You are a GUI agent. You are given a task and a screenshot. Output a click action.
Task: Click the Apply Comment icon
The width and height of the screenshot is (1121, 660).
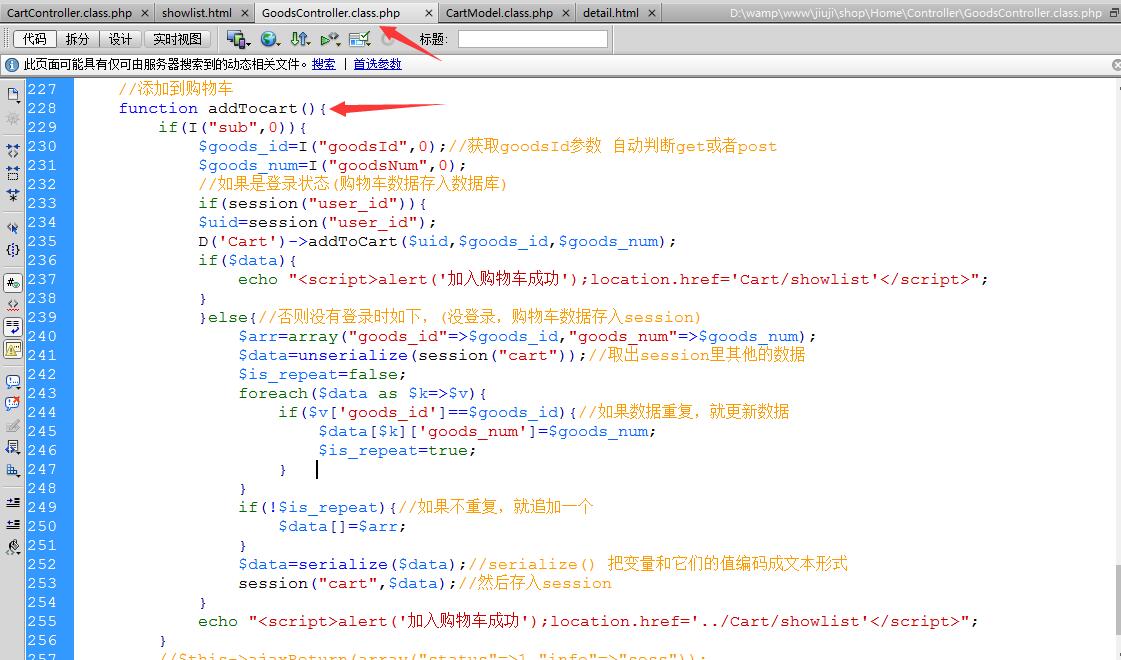click(13, 382)
